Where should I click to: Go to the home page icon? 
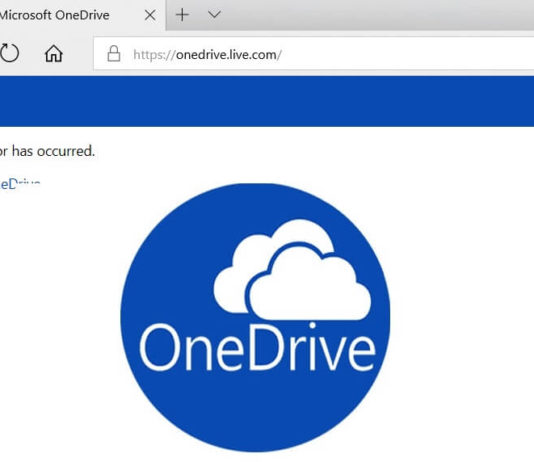(54, 53)
